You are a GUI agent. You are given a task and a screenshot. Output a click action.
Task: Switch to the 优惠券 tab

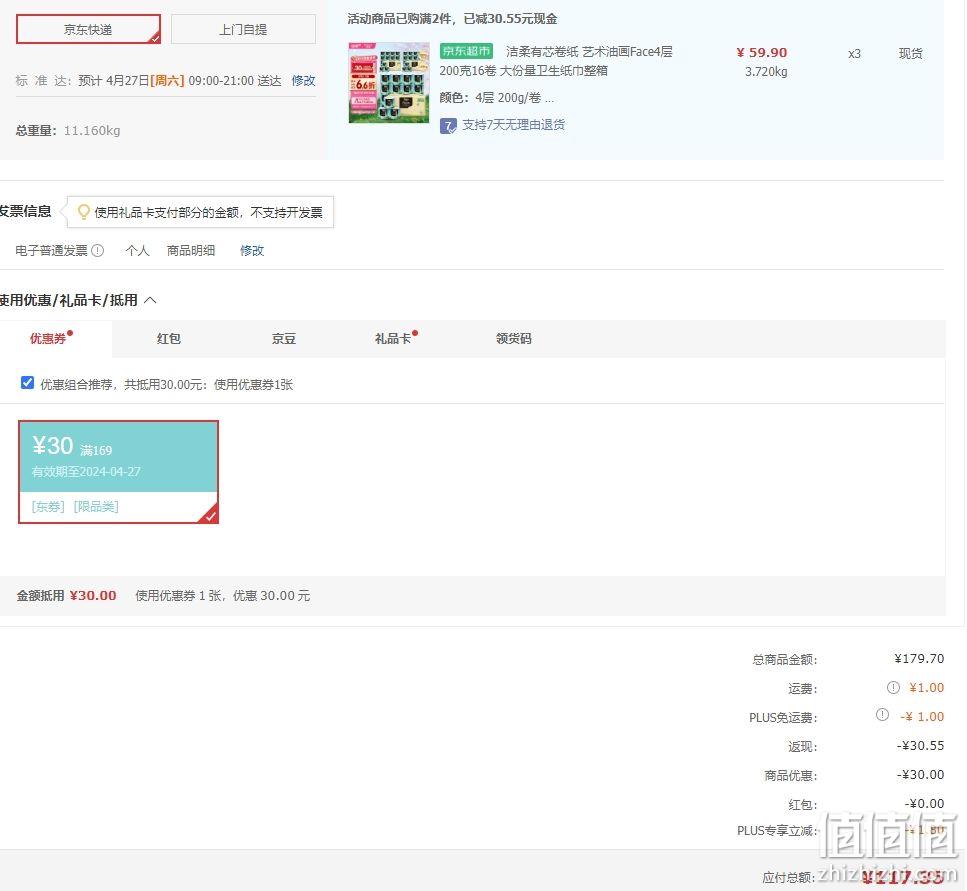[49, 339]
